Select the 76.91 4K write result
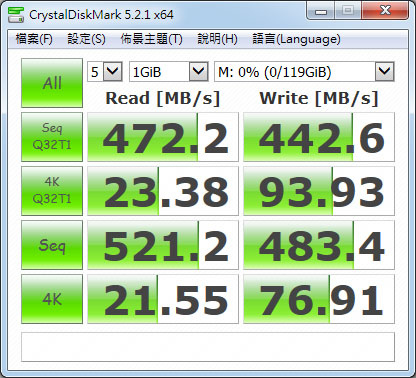Viewport: 416px width, 378px height. [x=319, y=299]
